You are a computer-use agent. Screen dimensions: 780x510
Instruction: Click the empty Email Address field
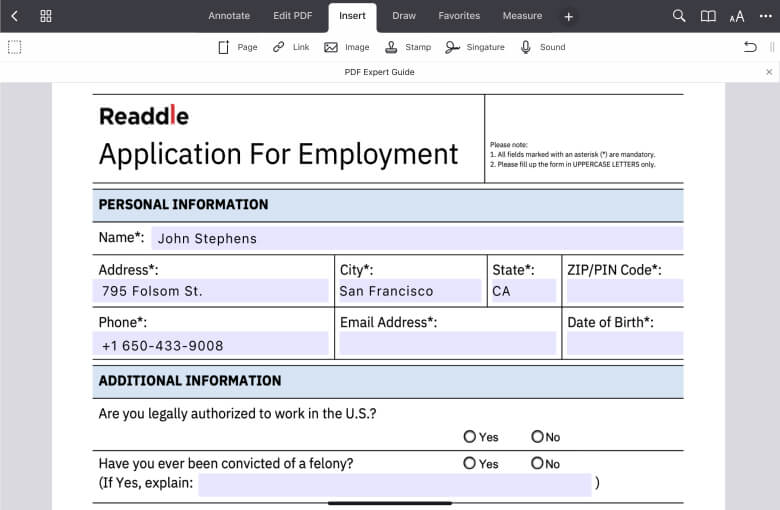(x=447, y=344)
